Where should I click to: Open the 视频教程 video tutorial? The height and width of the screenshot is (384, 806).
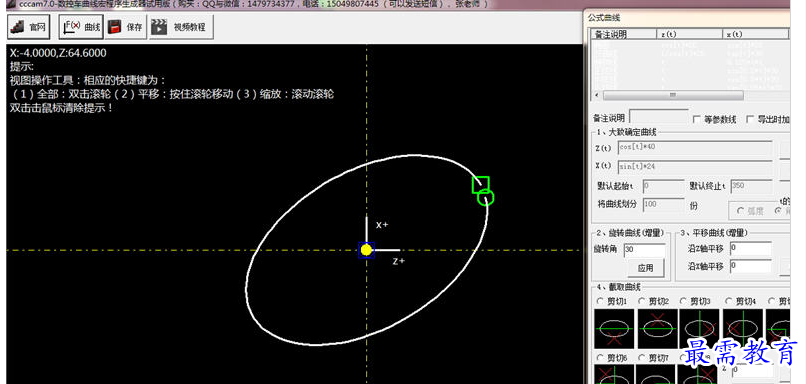point(181,27)
